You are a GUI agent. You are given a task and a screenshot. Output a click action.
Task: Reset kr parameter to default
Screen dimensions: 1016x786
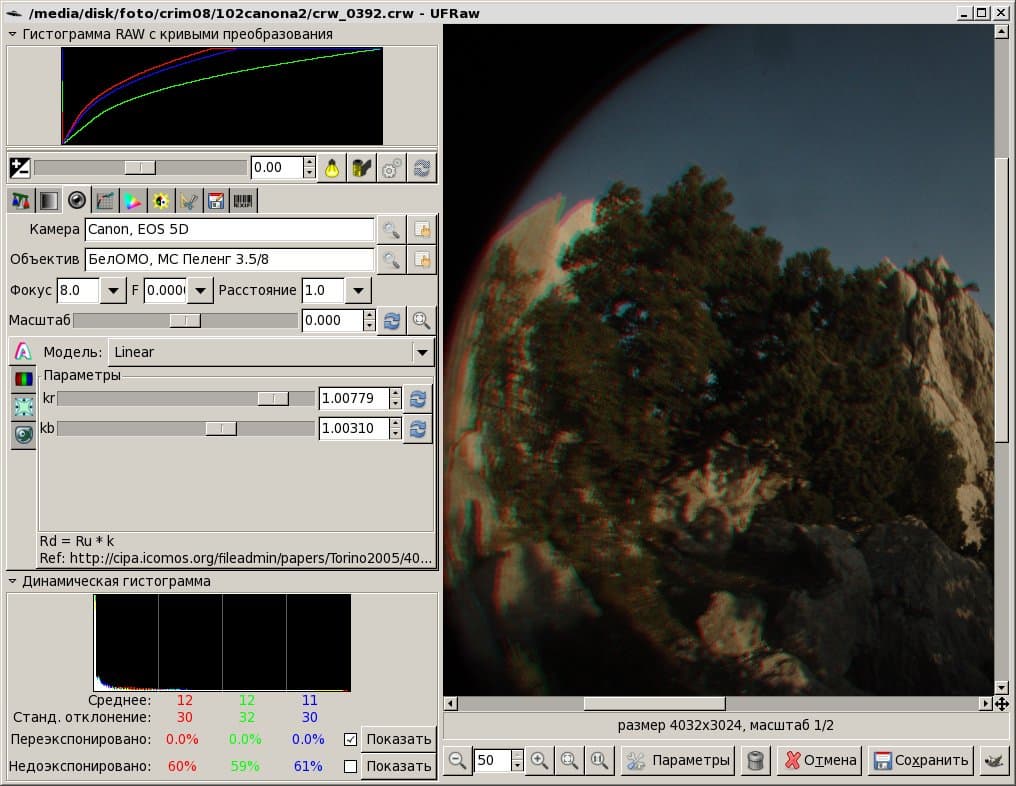pyautogui.click(x=418, y=399)
